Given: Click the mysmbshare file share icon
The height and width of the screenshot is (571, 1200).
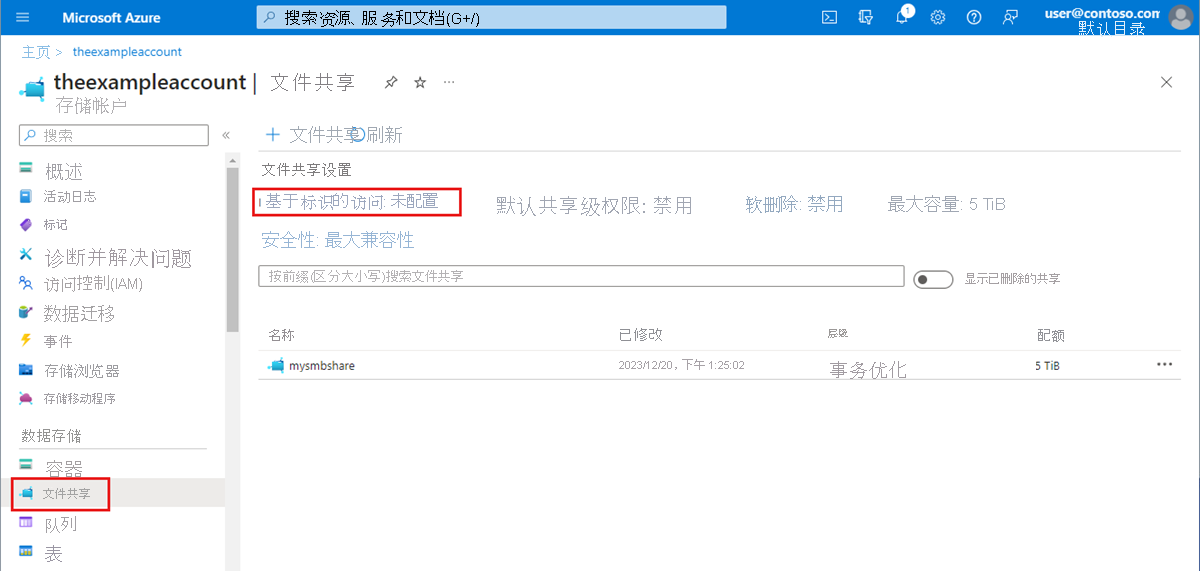Looking at the screenshot, I should coord(276,366).
